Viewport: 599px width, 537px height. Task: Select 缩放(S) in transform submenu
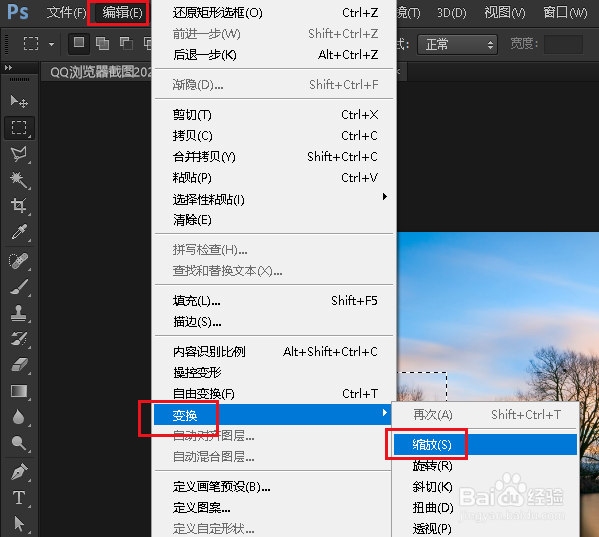coord(485,445)
